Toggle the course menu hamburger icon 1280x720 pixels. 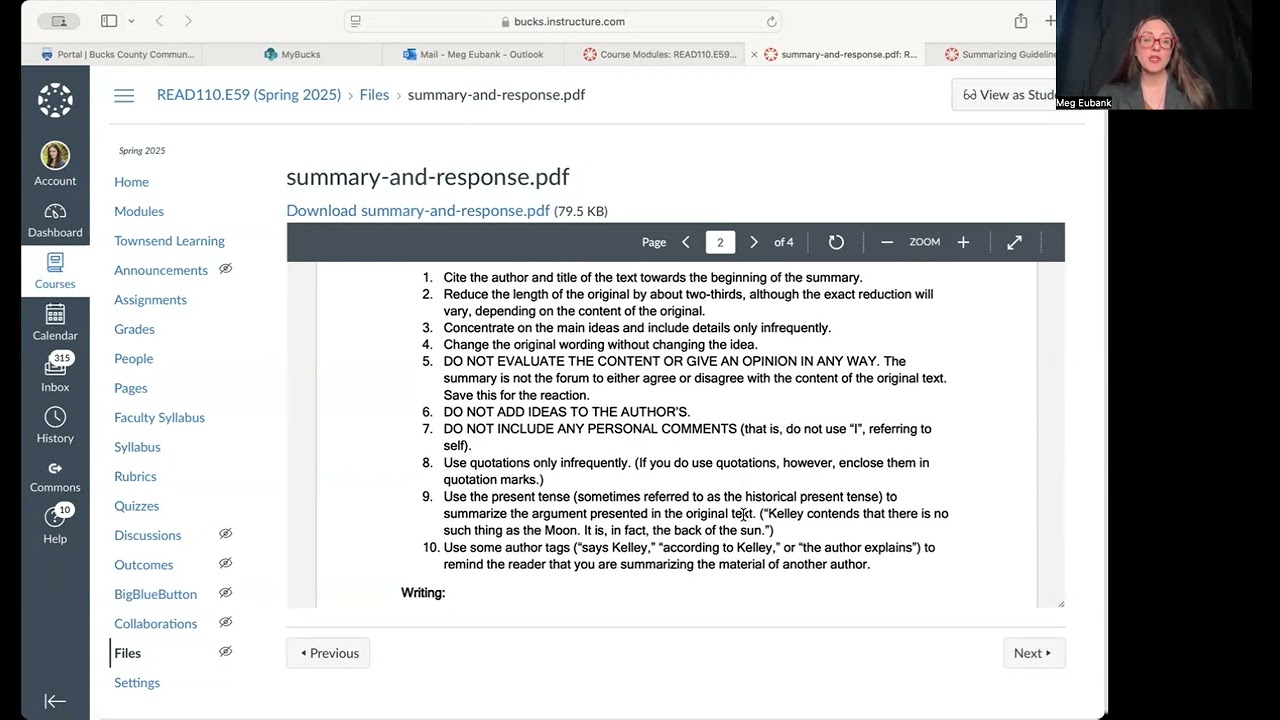pyautogui.click(x=124, y=95)
